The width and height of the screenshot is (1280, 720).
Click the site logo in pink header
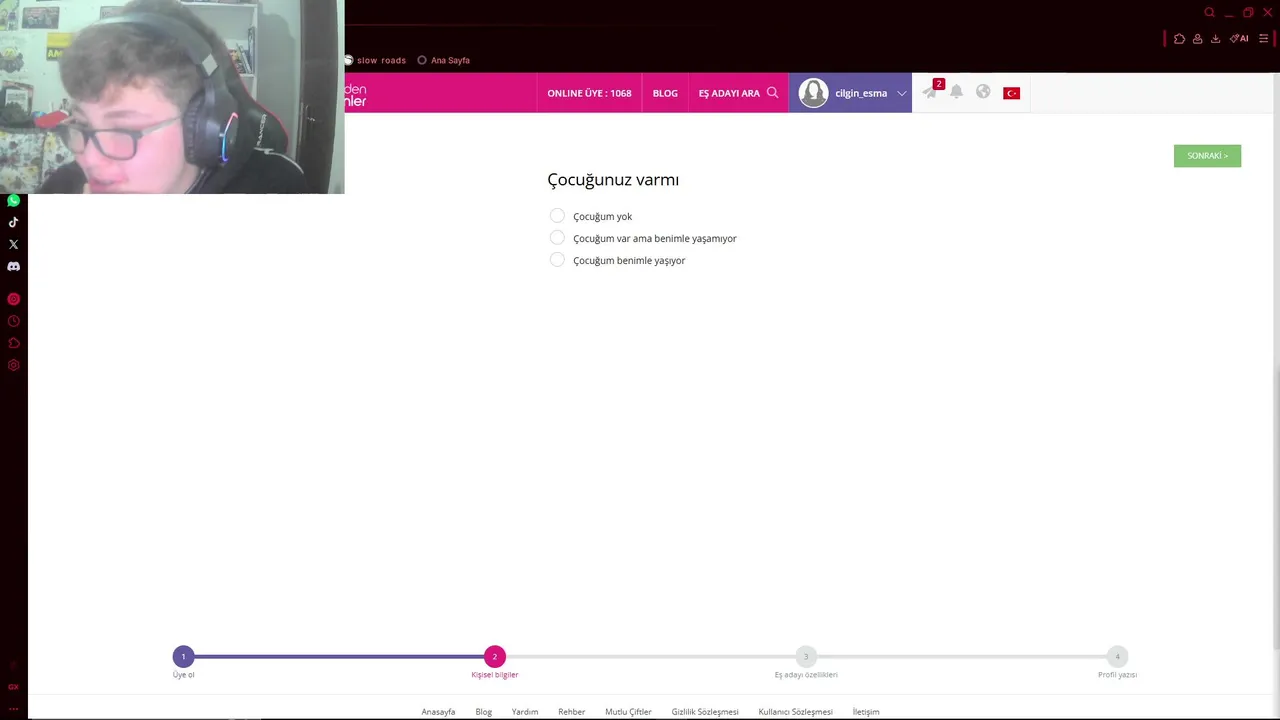(356, 94)
